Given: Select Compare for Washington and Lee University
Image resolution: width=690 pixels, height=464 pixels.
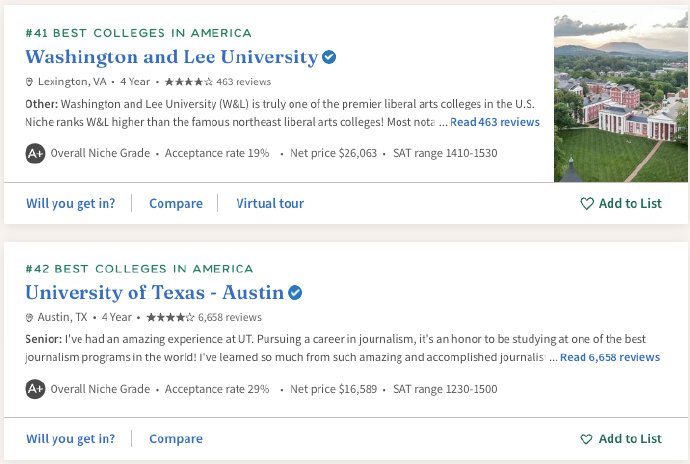Looking at the screenshot, I should tap(176, 203).
